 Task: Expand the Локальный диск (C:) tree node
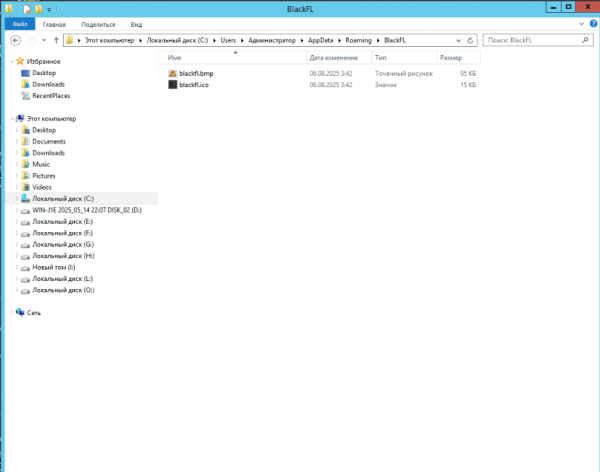[14, 199]
